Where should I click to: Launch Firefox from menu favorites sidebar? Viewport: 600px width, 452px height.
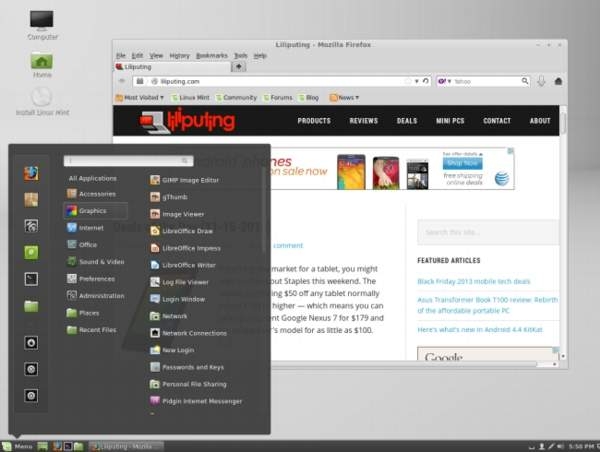point(31,174)
